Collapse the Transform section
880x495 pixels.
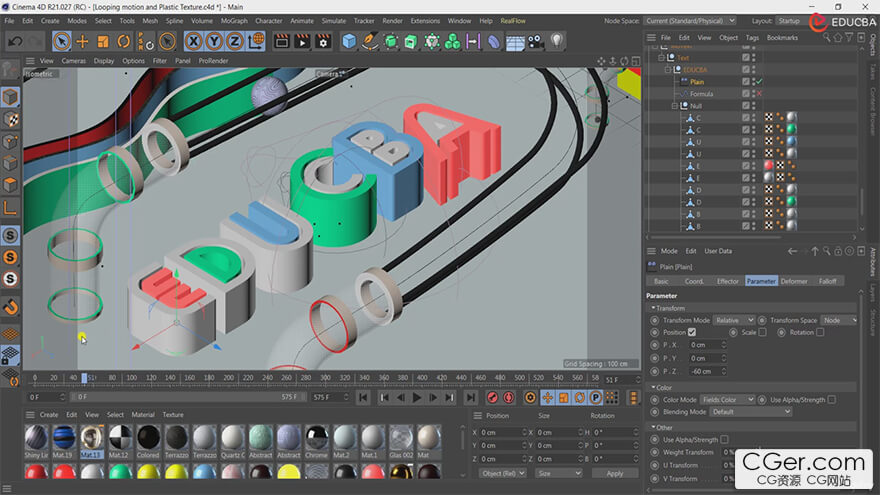(654, 308)
